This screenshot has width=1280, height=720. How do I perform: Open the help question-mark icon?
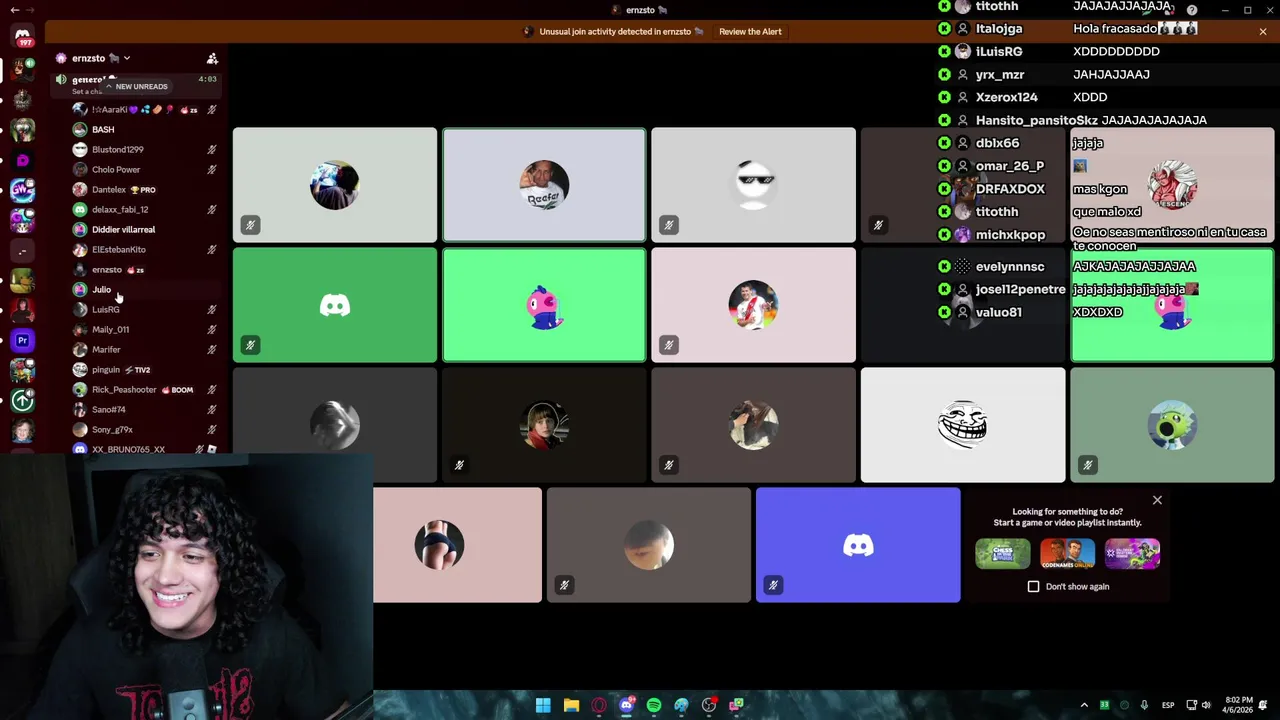tap(1192, 10)
